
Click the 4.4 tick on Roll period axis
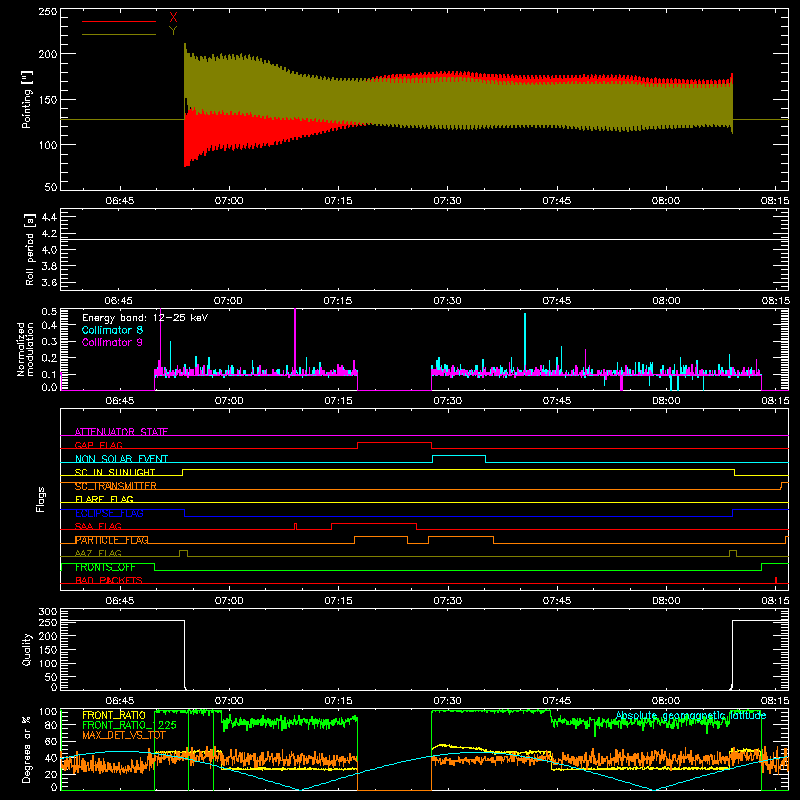click(x=49, y=217)
